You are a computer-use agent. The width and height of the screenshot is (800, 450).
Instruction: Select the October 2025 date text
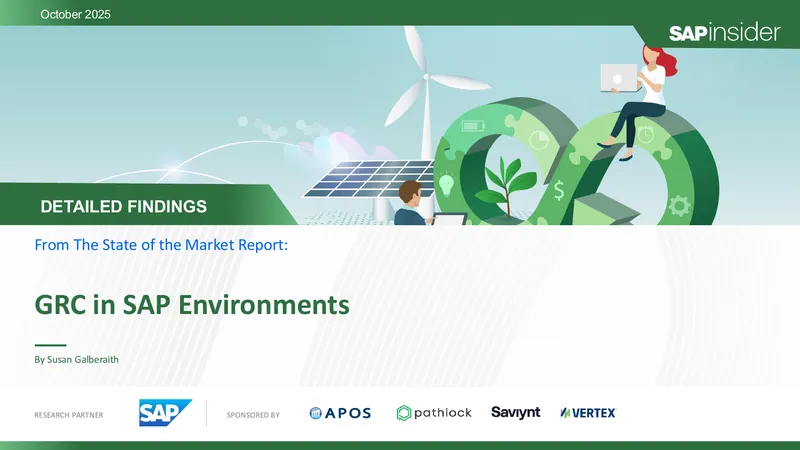pos(76,14)
